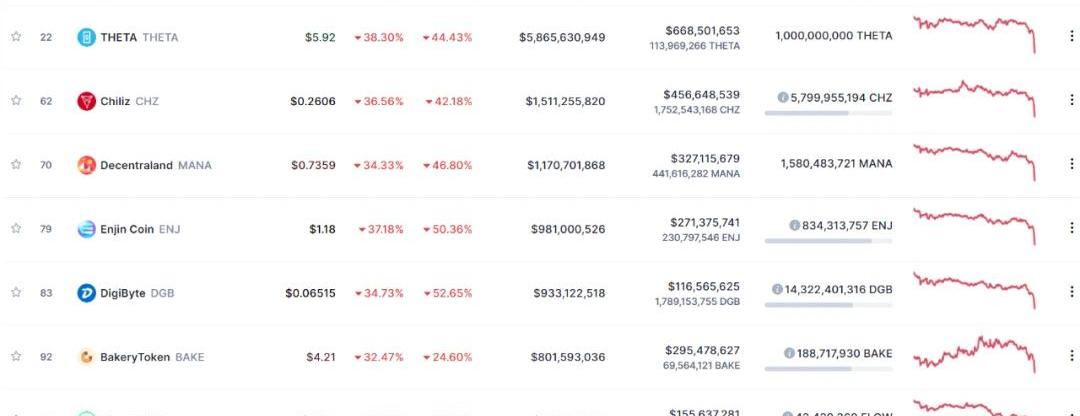1080x416 pixels.
Task: Click the THETA coin logo
Action: click(86, 37)
